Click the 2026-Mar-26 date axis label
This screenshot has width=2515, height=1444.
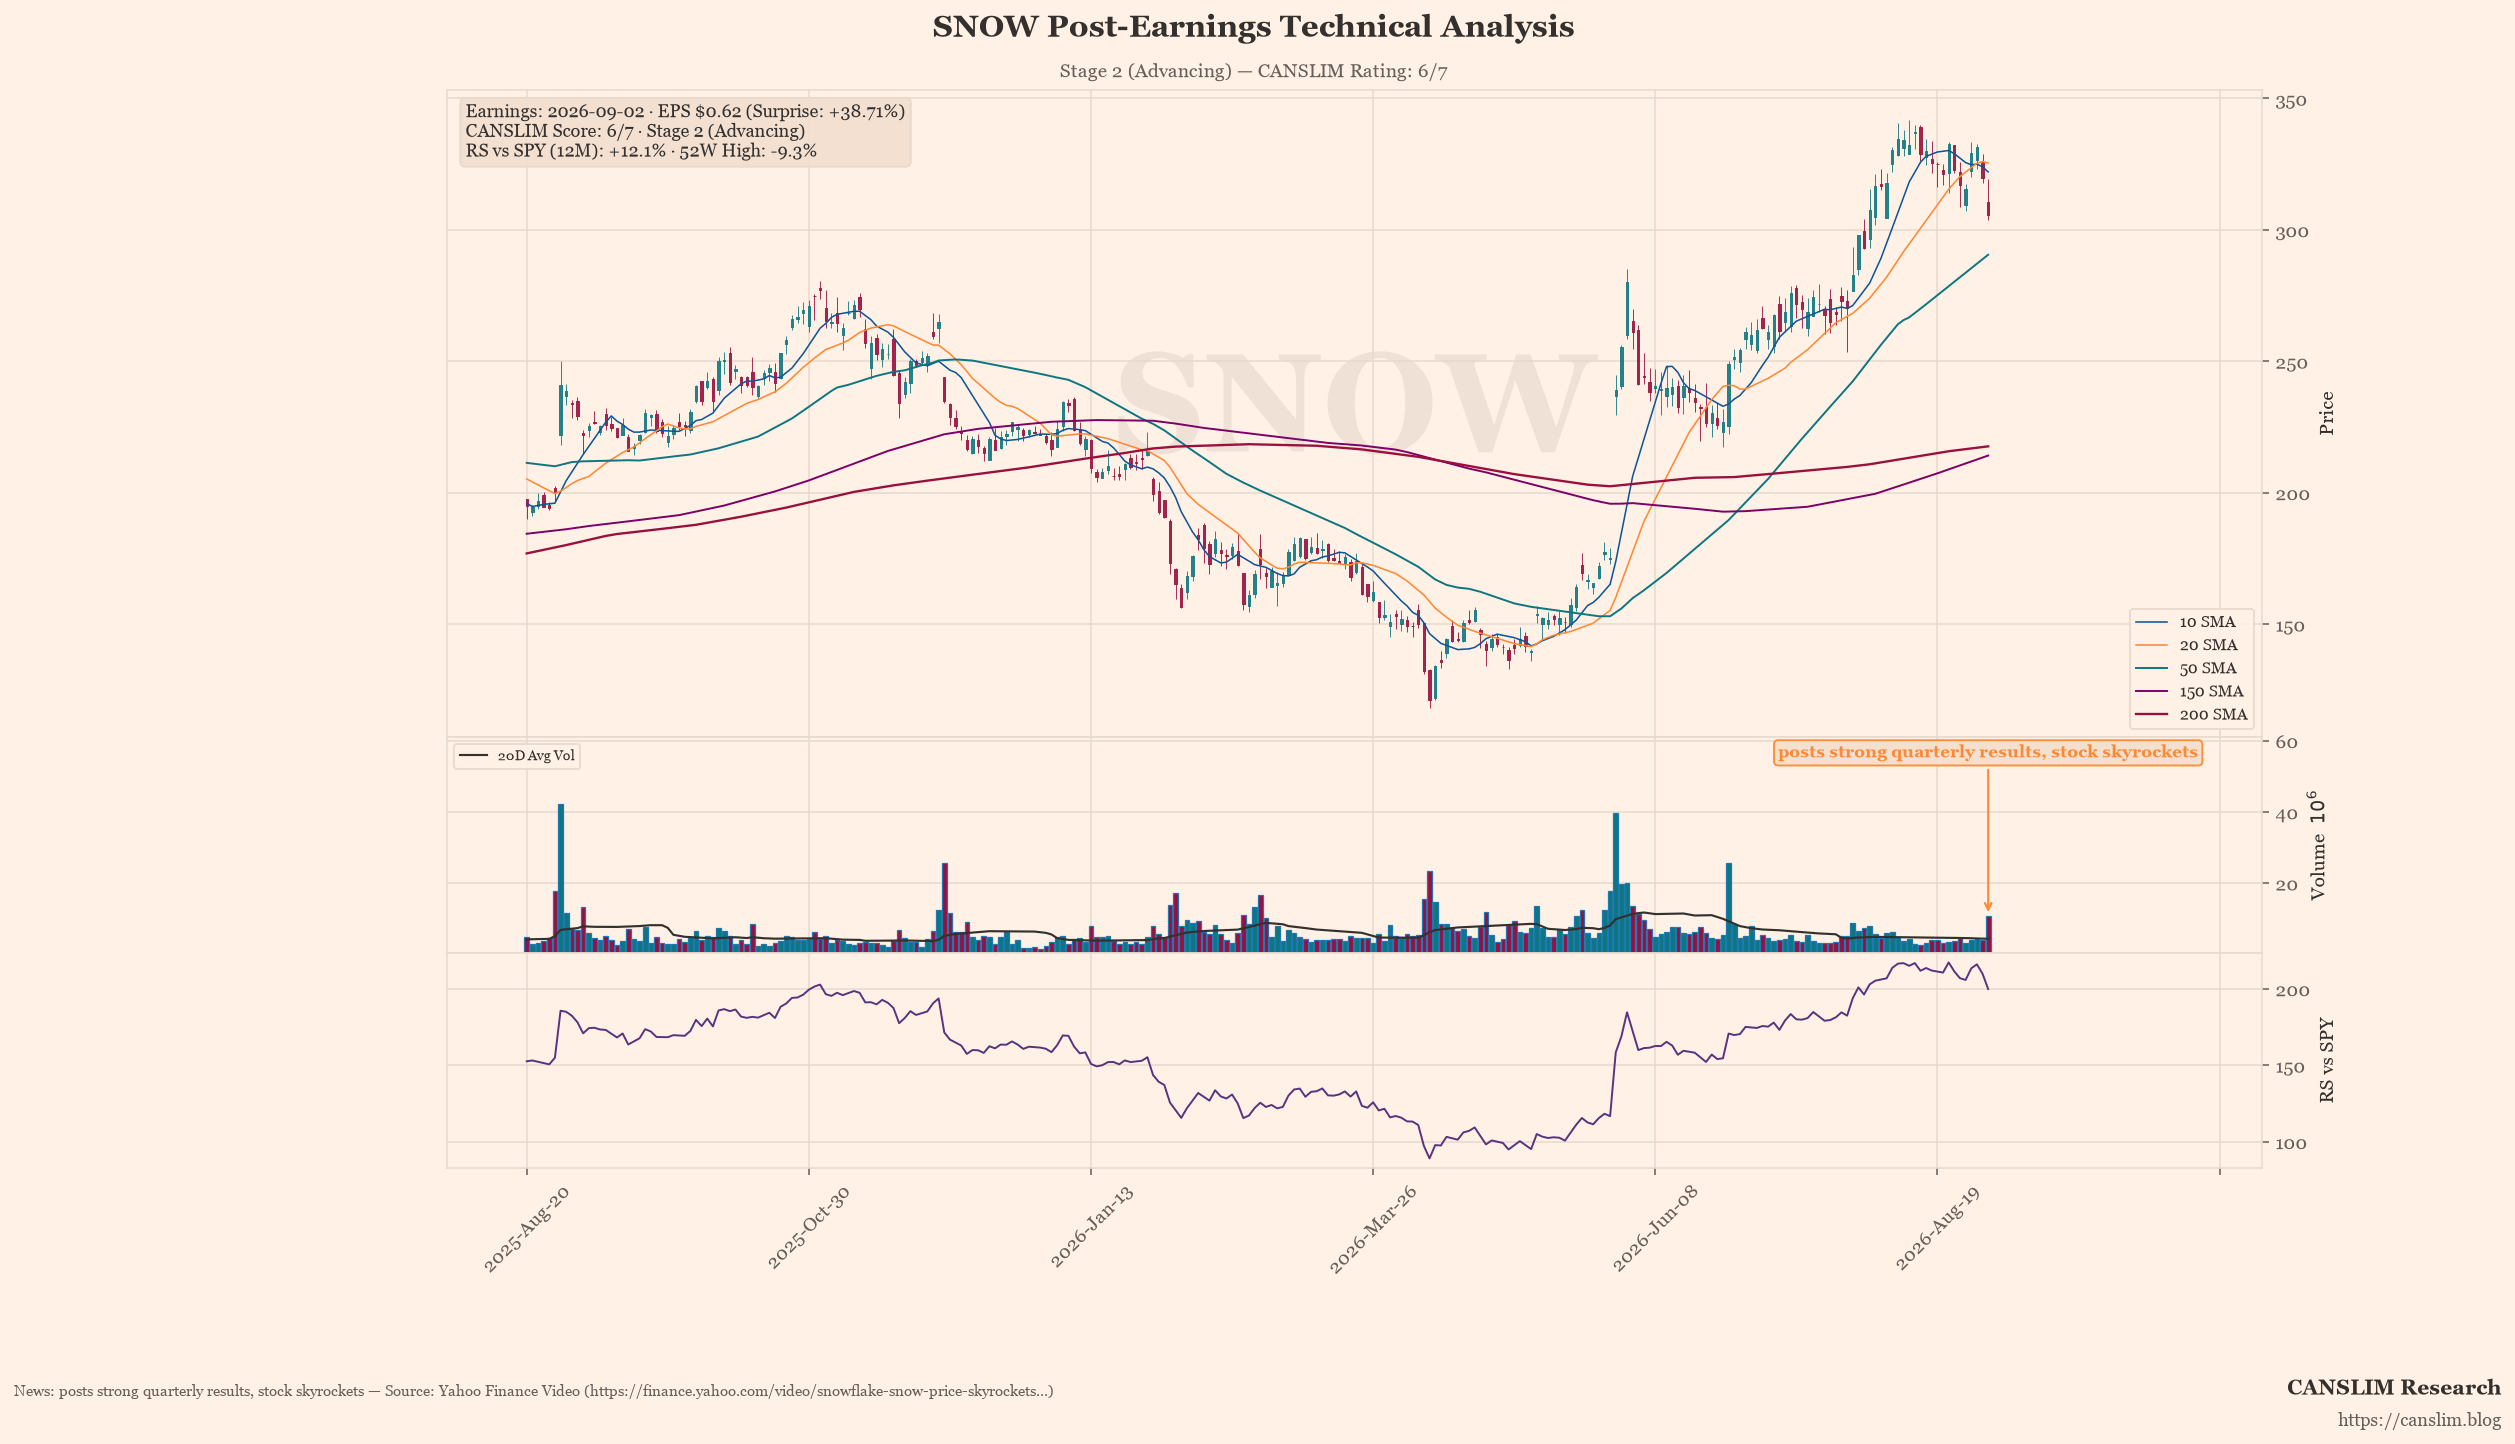pos(1373,1229)
